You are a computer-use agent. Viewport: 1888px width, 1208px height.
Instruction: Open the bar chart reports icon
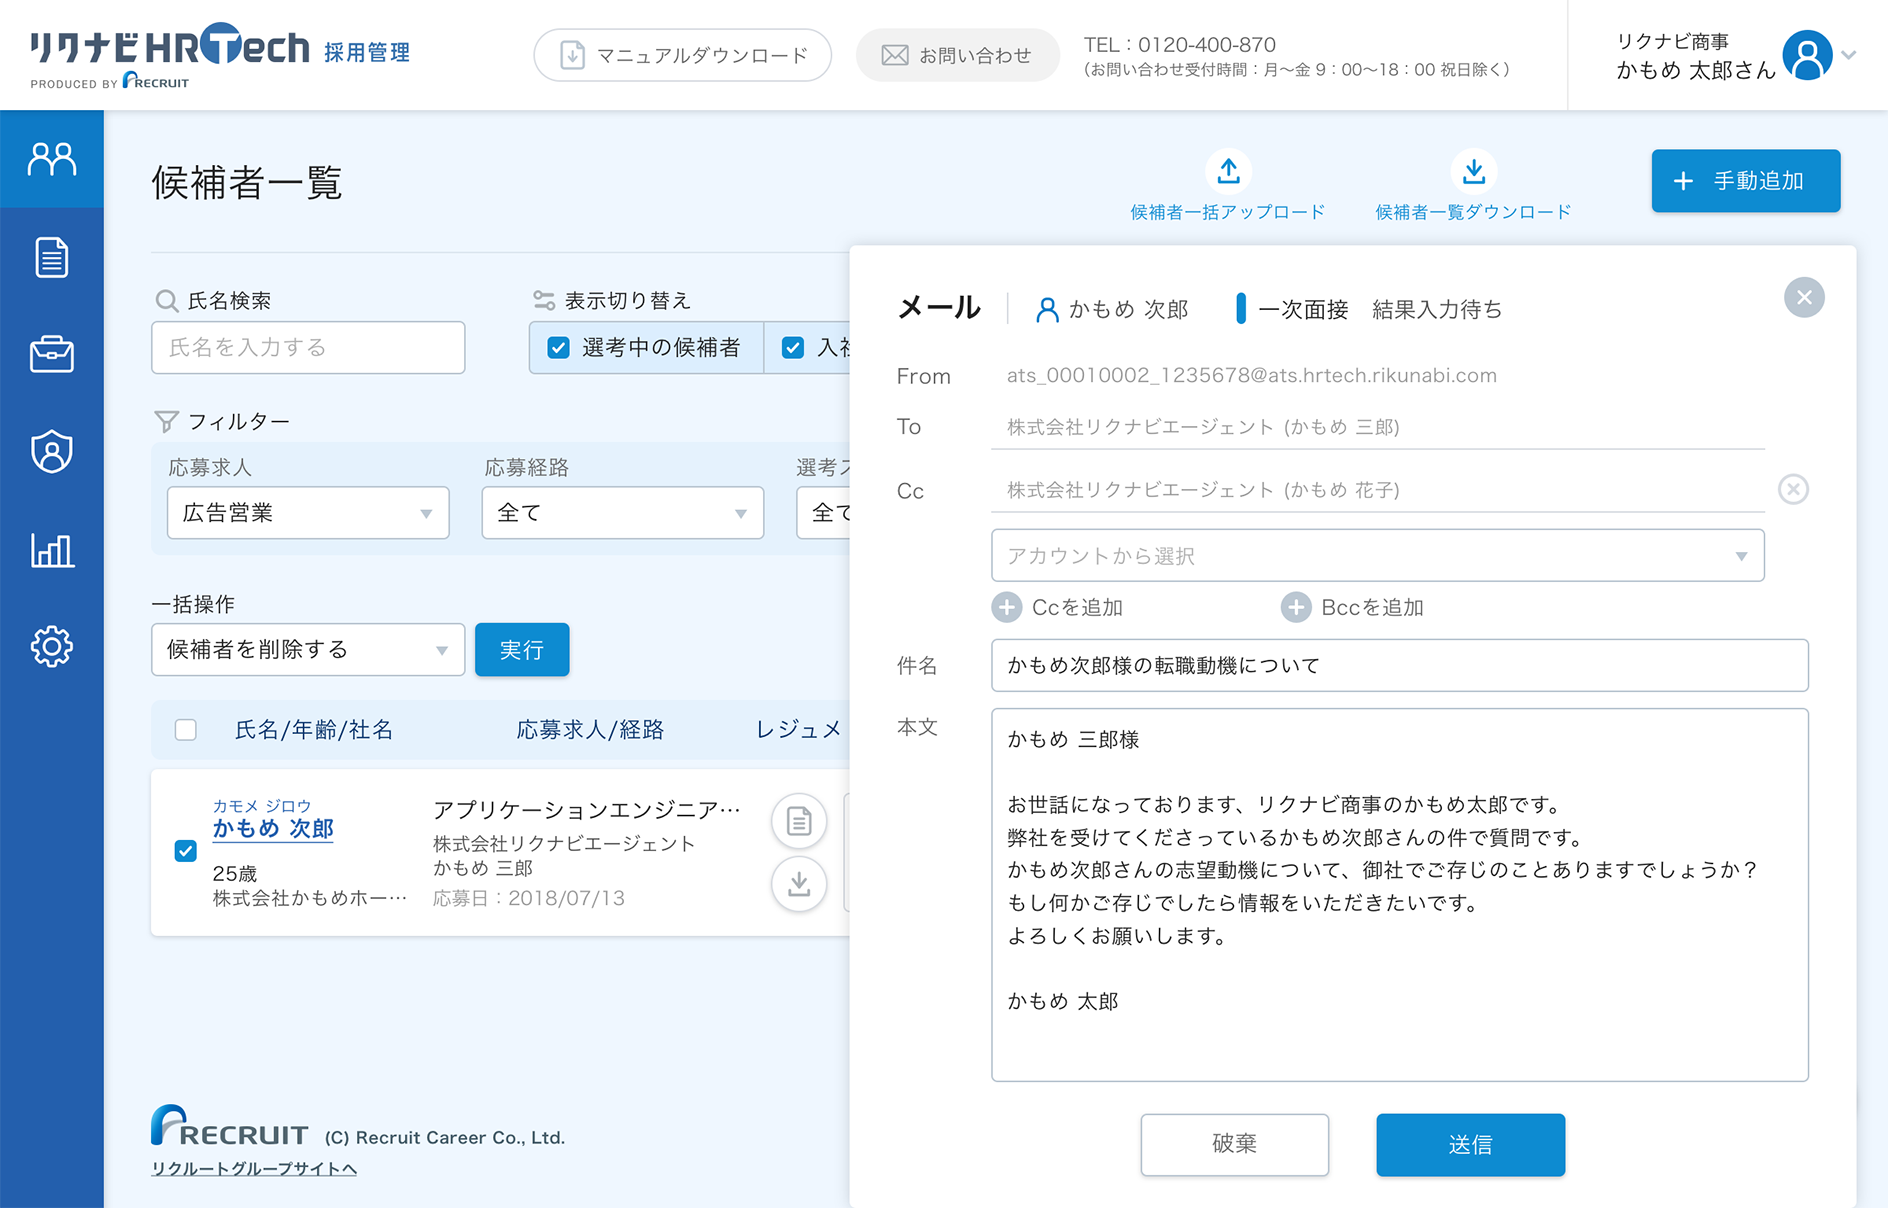(x=52, y=549)
